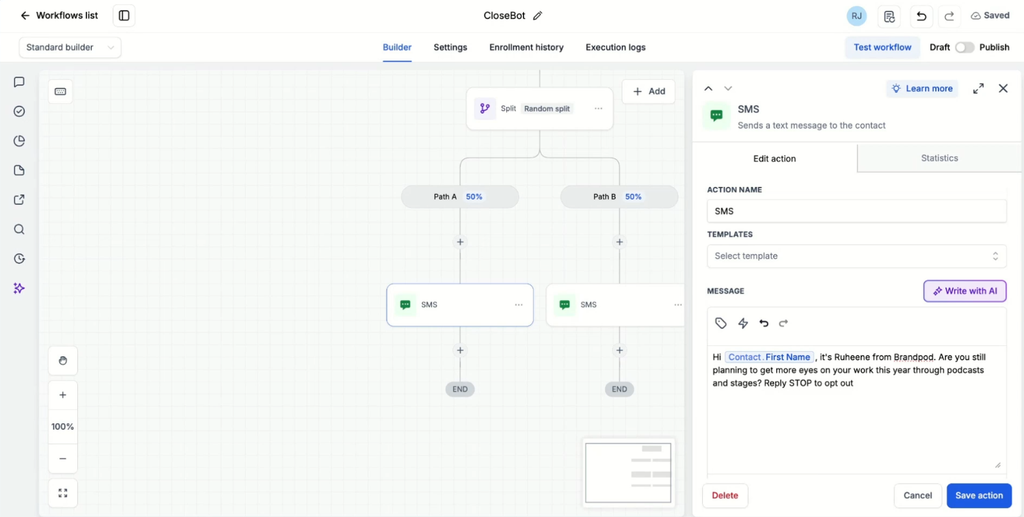Expand the SMS panel to full size
The image size is (1024, 517).
click(x=978, y=89)
